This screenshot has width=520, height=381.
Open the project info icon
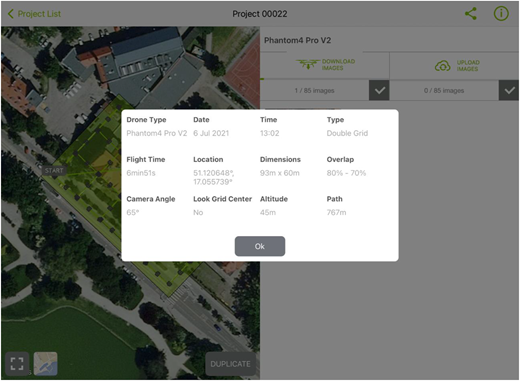[x=501, y=14]
